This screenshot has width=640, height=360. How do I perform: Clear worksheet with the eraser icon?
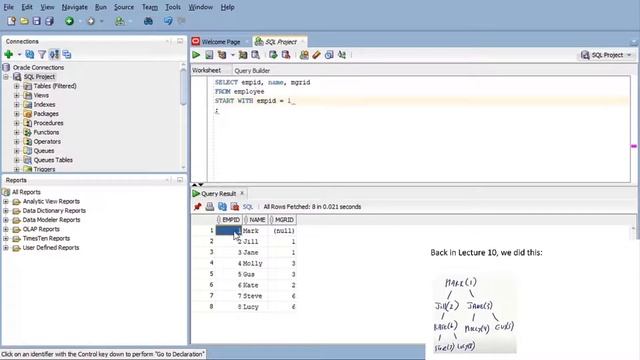[x=316, y=55]
